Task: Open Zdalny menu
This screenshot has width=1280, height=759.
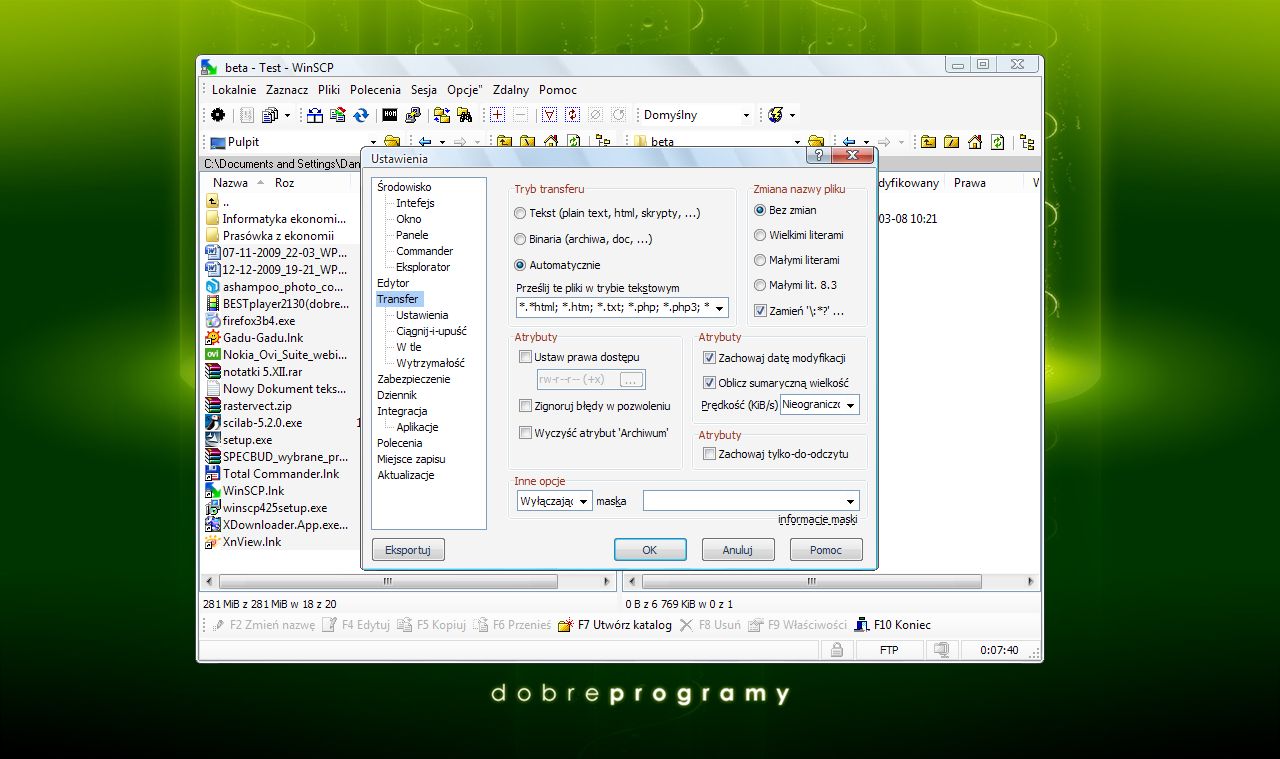Action: click(511, 90)
